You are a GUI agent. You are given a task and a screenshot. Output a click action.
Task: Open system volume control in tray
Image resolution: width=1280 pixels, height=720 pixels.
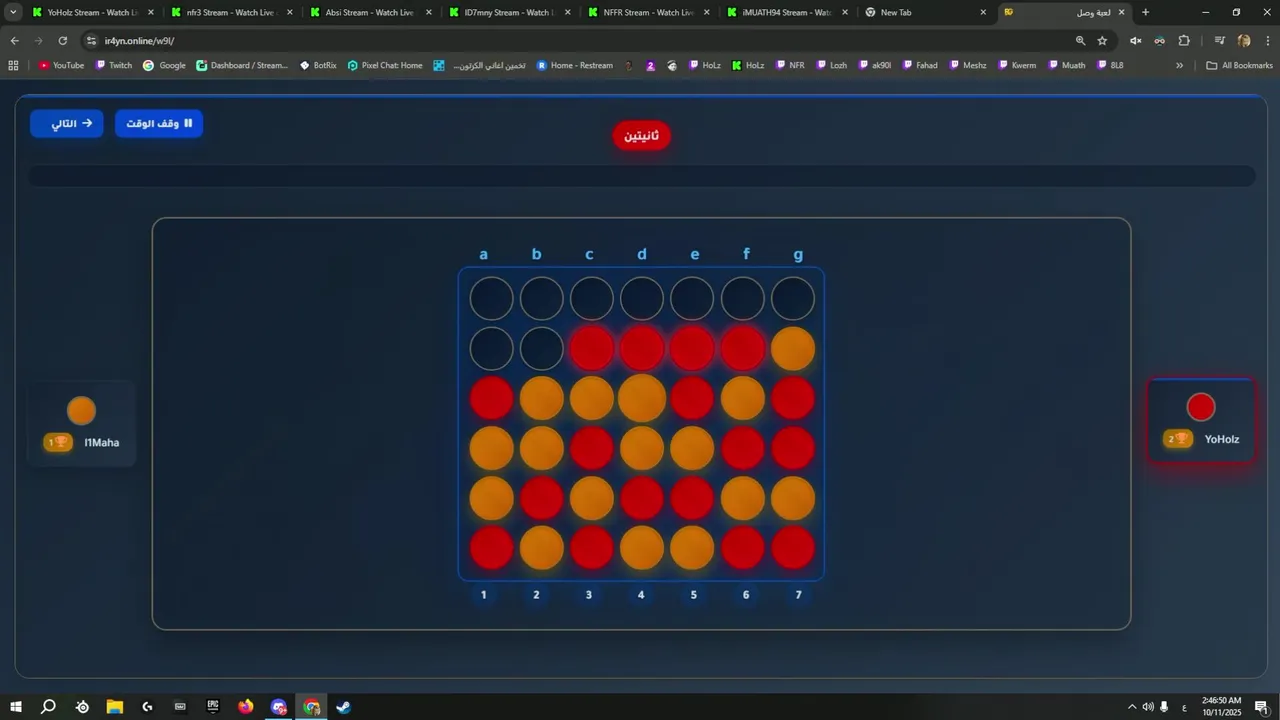1148,707
